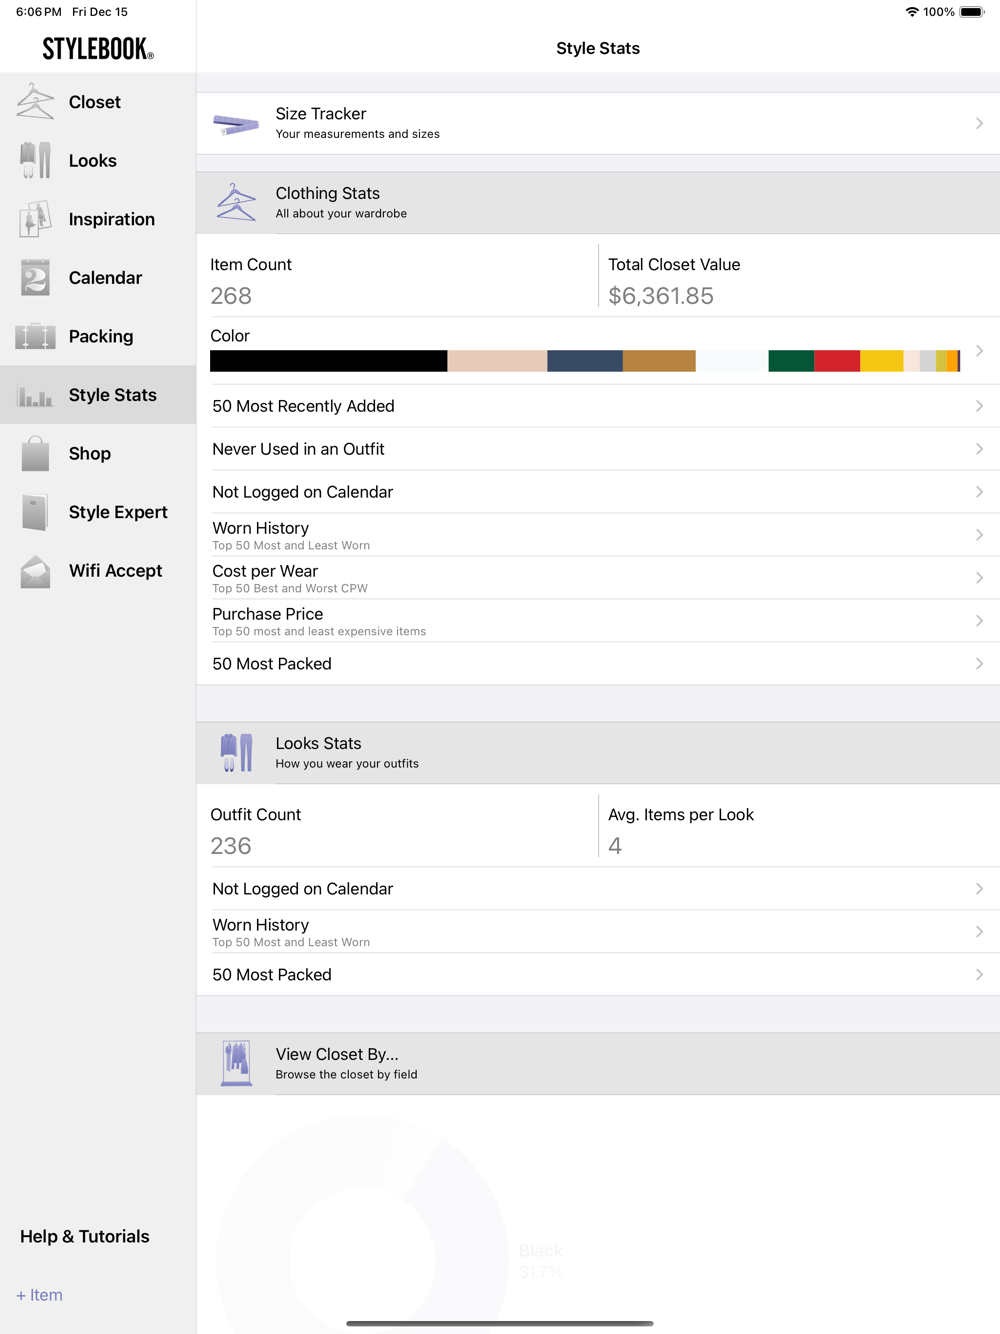Tap the beige color segment
Viewport: 1000px width, 1334px height.
coord(497,361)
